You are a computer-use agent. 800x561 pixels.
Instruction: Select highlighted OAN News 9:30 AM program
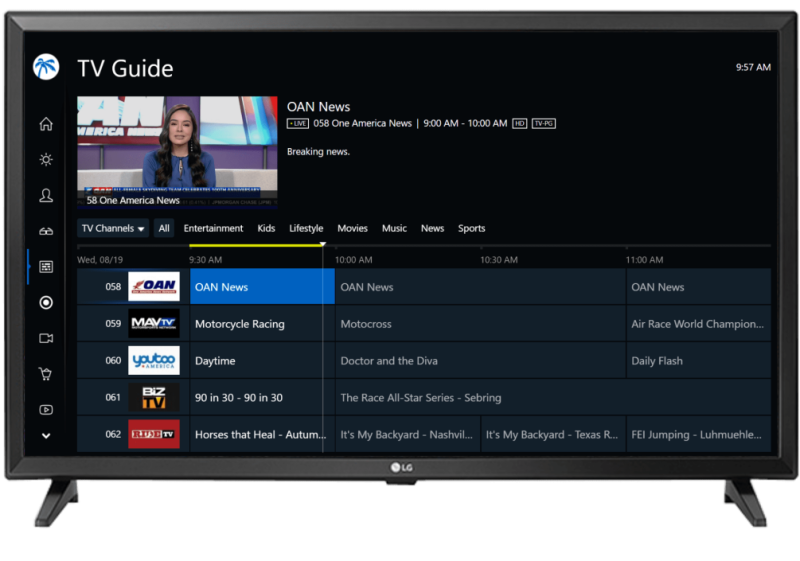[x=262, y=287]
